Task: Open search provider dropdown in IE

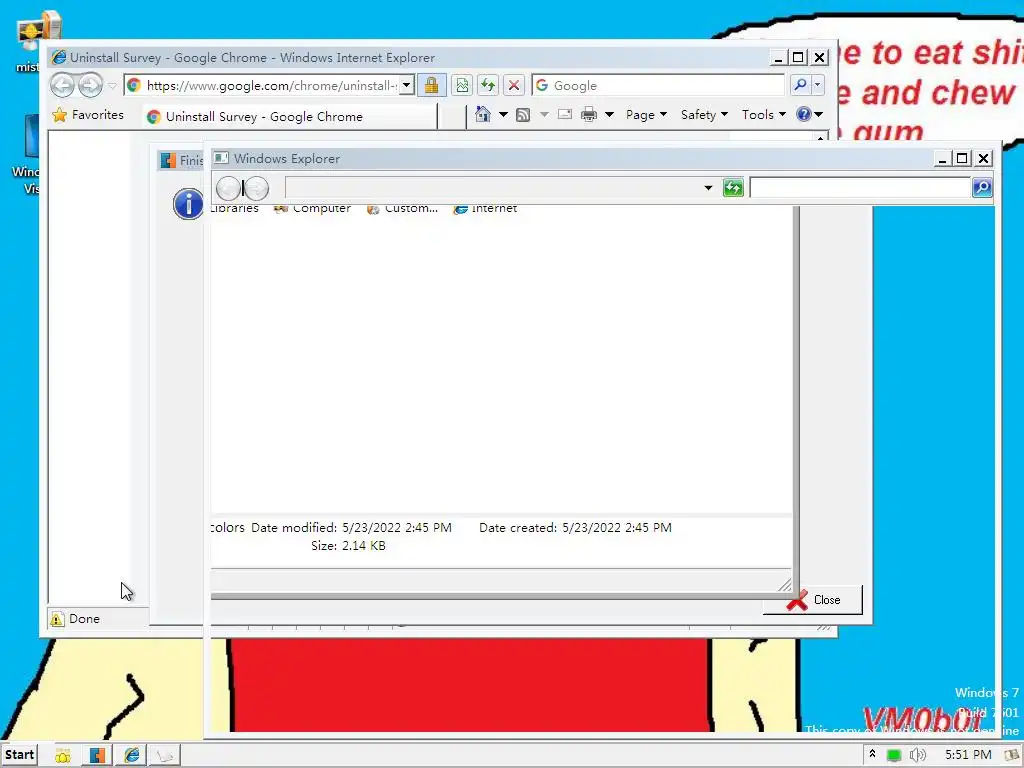Action: (x=817, y=85)
